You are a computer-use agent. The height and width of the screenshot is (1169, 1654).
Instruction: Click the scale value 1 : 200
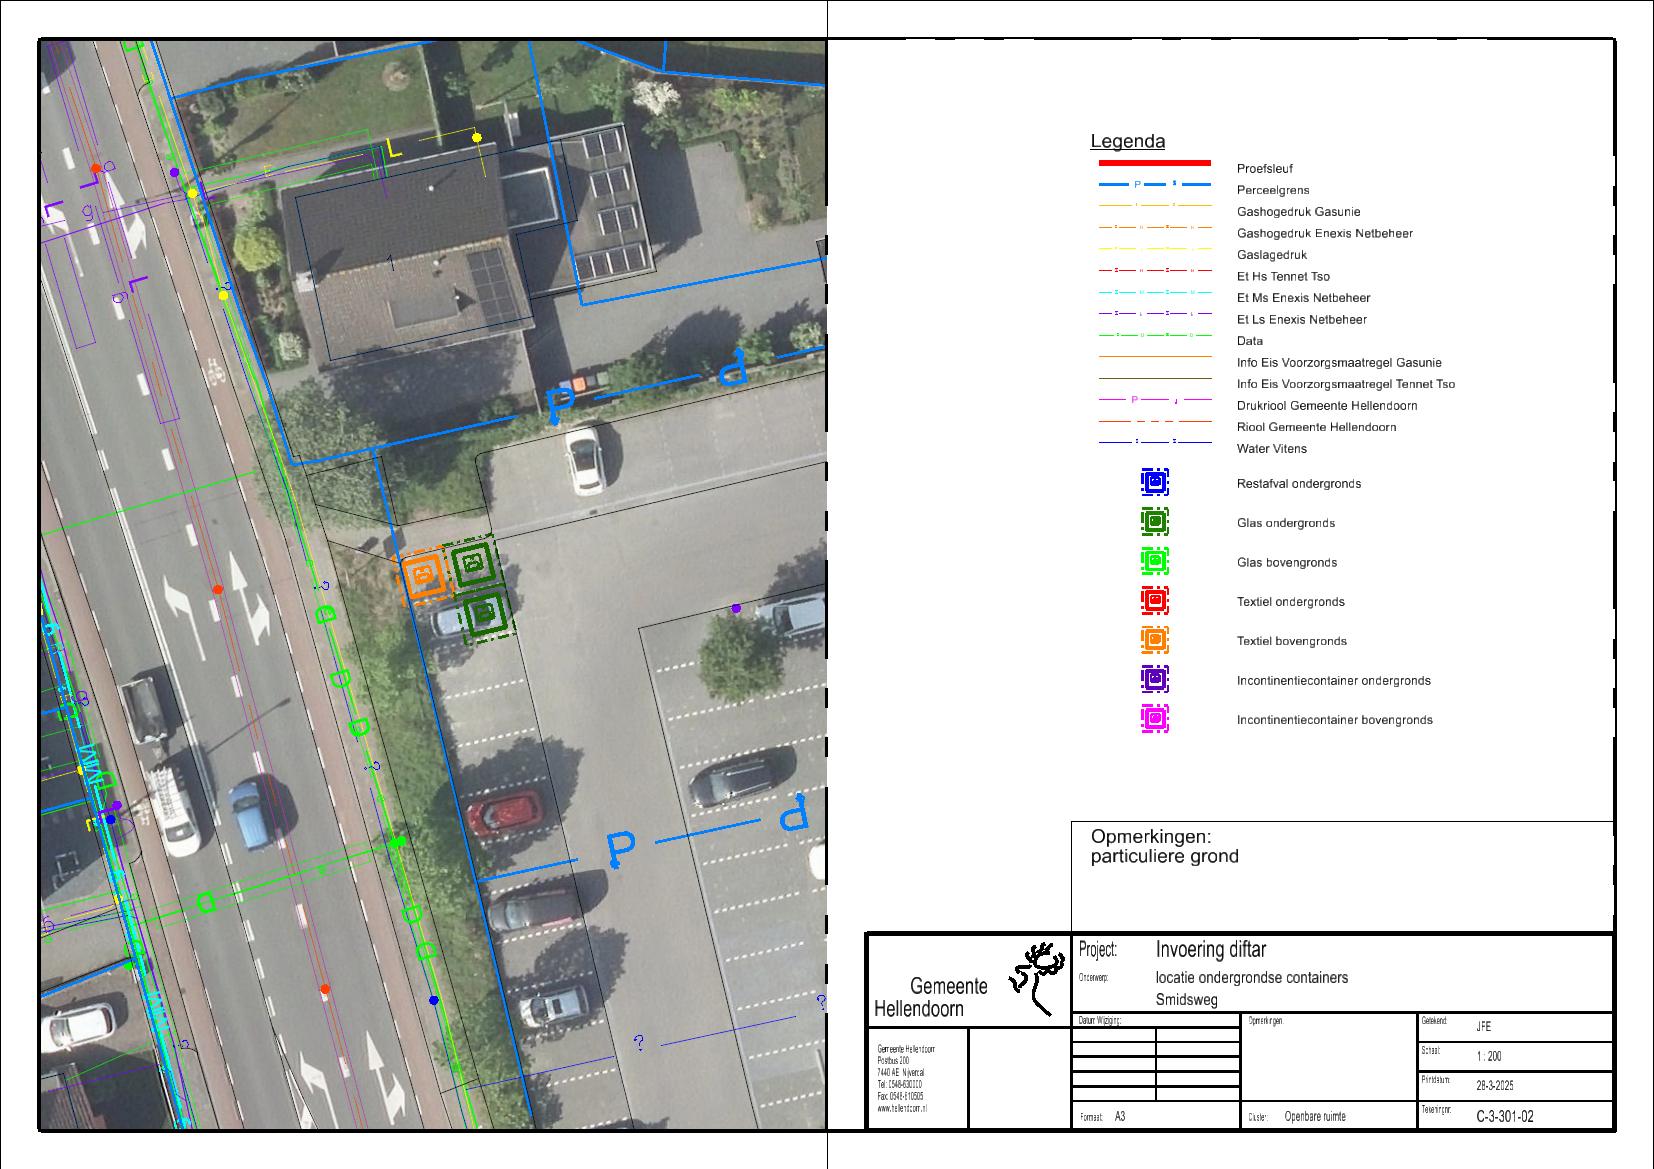coord(1488,1057)
